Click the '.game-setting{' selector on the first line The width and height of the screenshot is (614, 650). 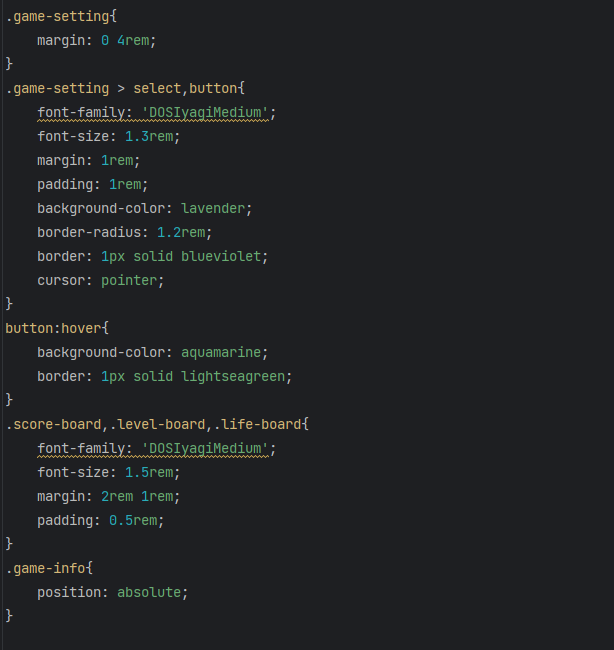pos(61,17)
